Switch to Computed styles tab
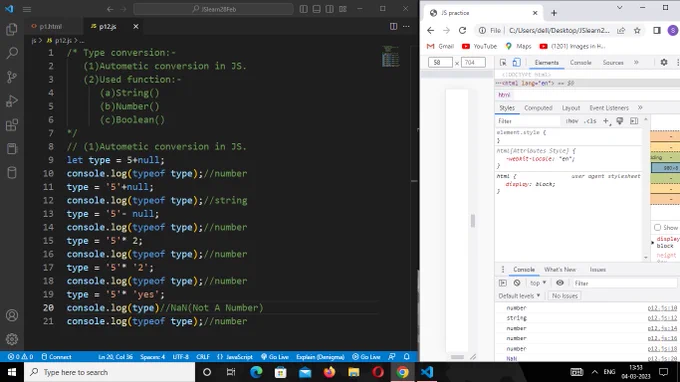The height and width of the screenshot is (382, 680). 538,108
